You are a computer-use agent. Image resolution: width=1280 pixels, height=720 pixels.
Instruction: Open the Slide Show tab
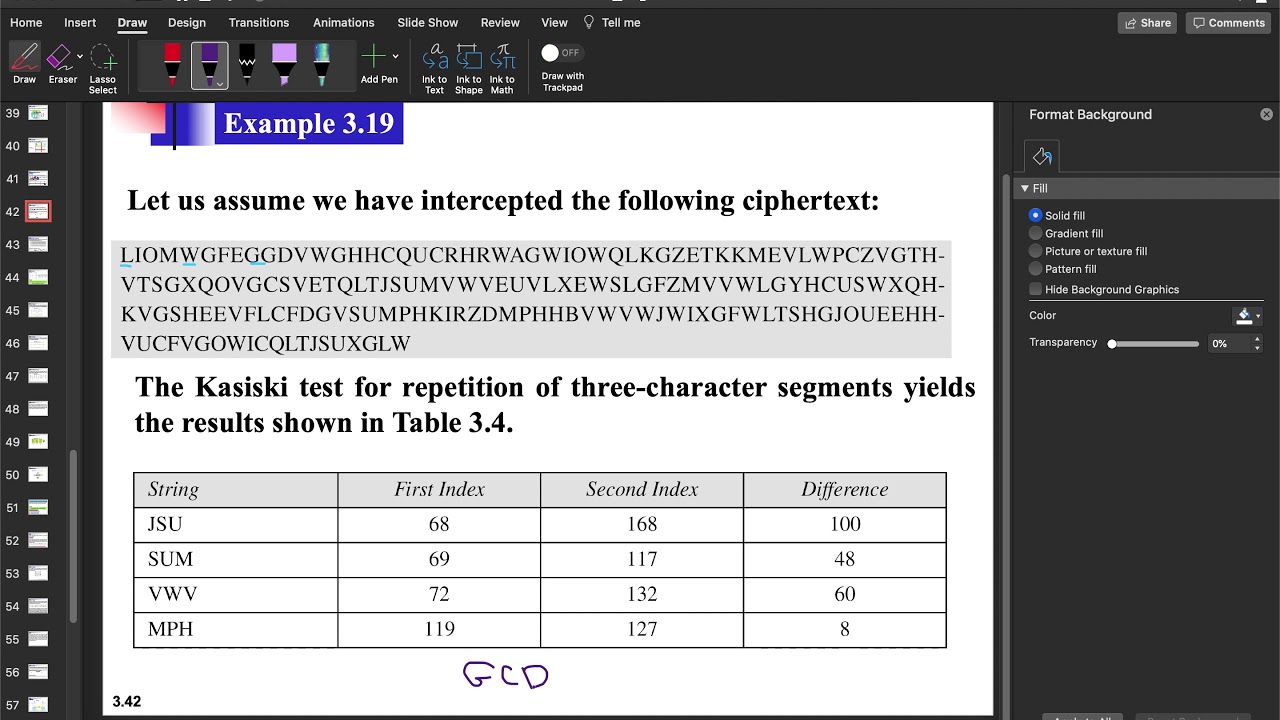click(428, 22)
